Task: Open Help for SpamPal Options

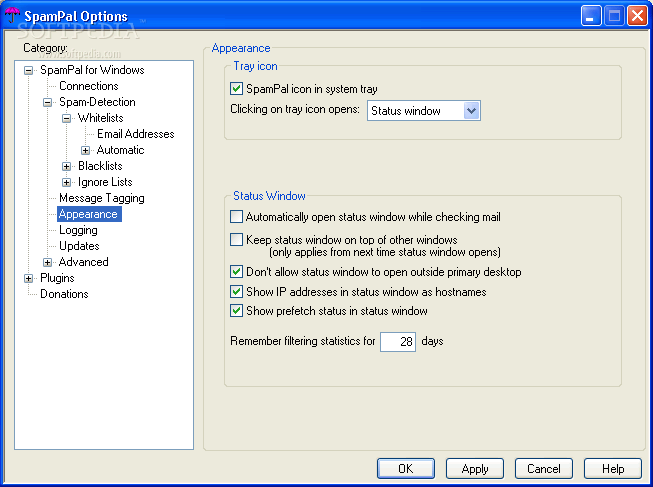Action: [613, 469]
